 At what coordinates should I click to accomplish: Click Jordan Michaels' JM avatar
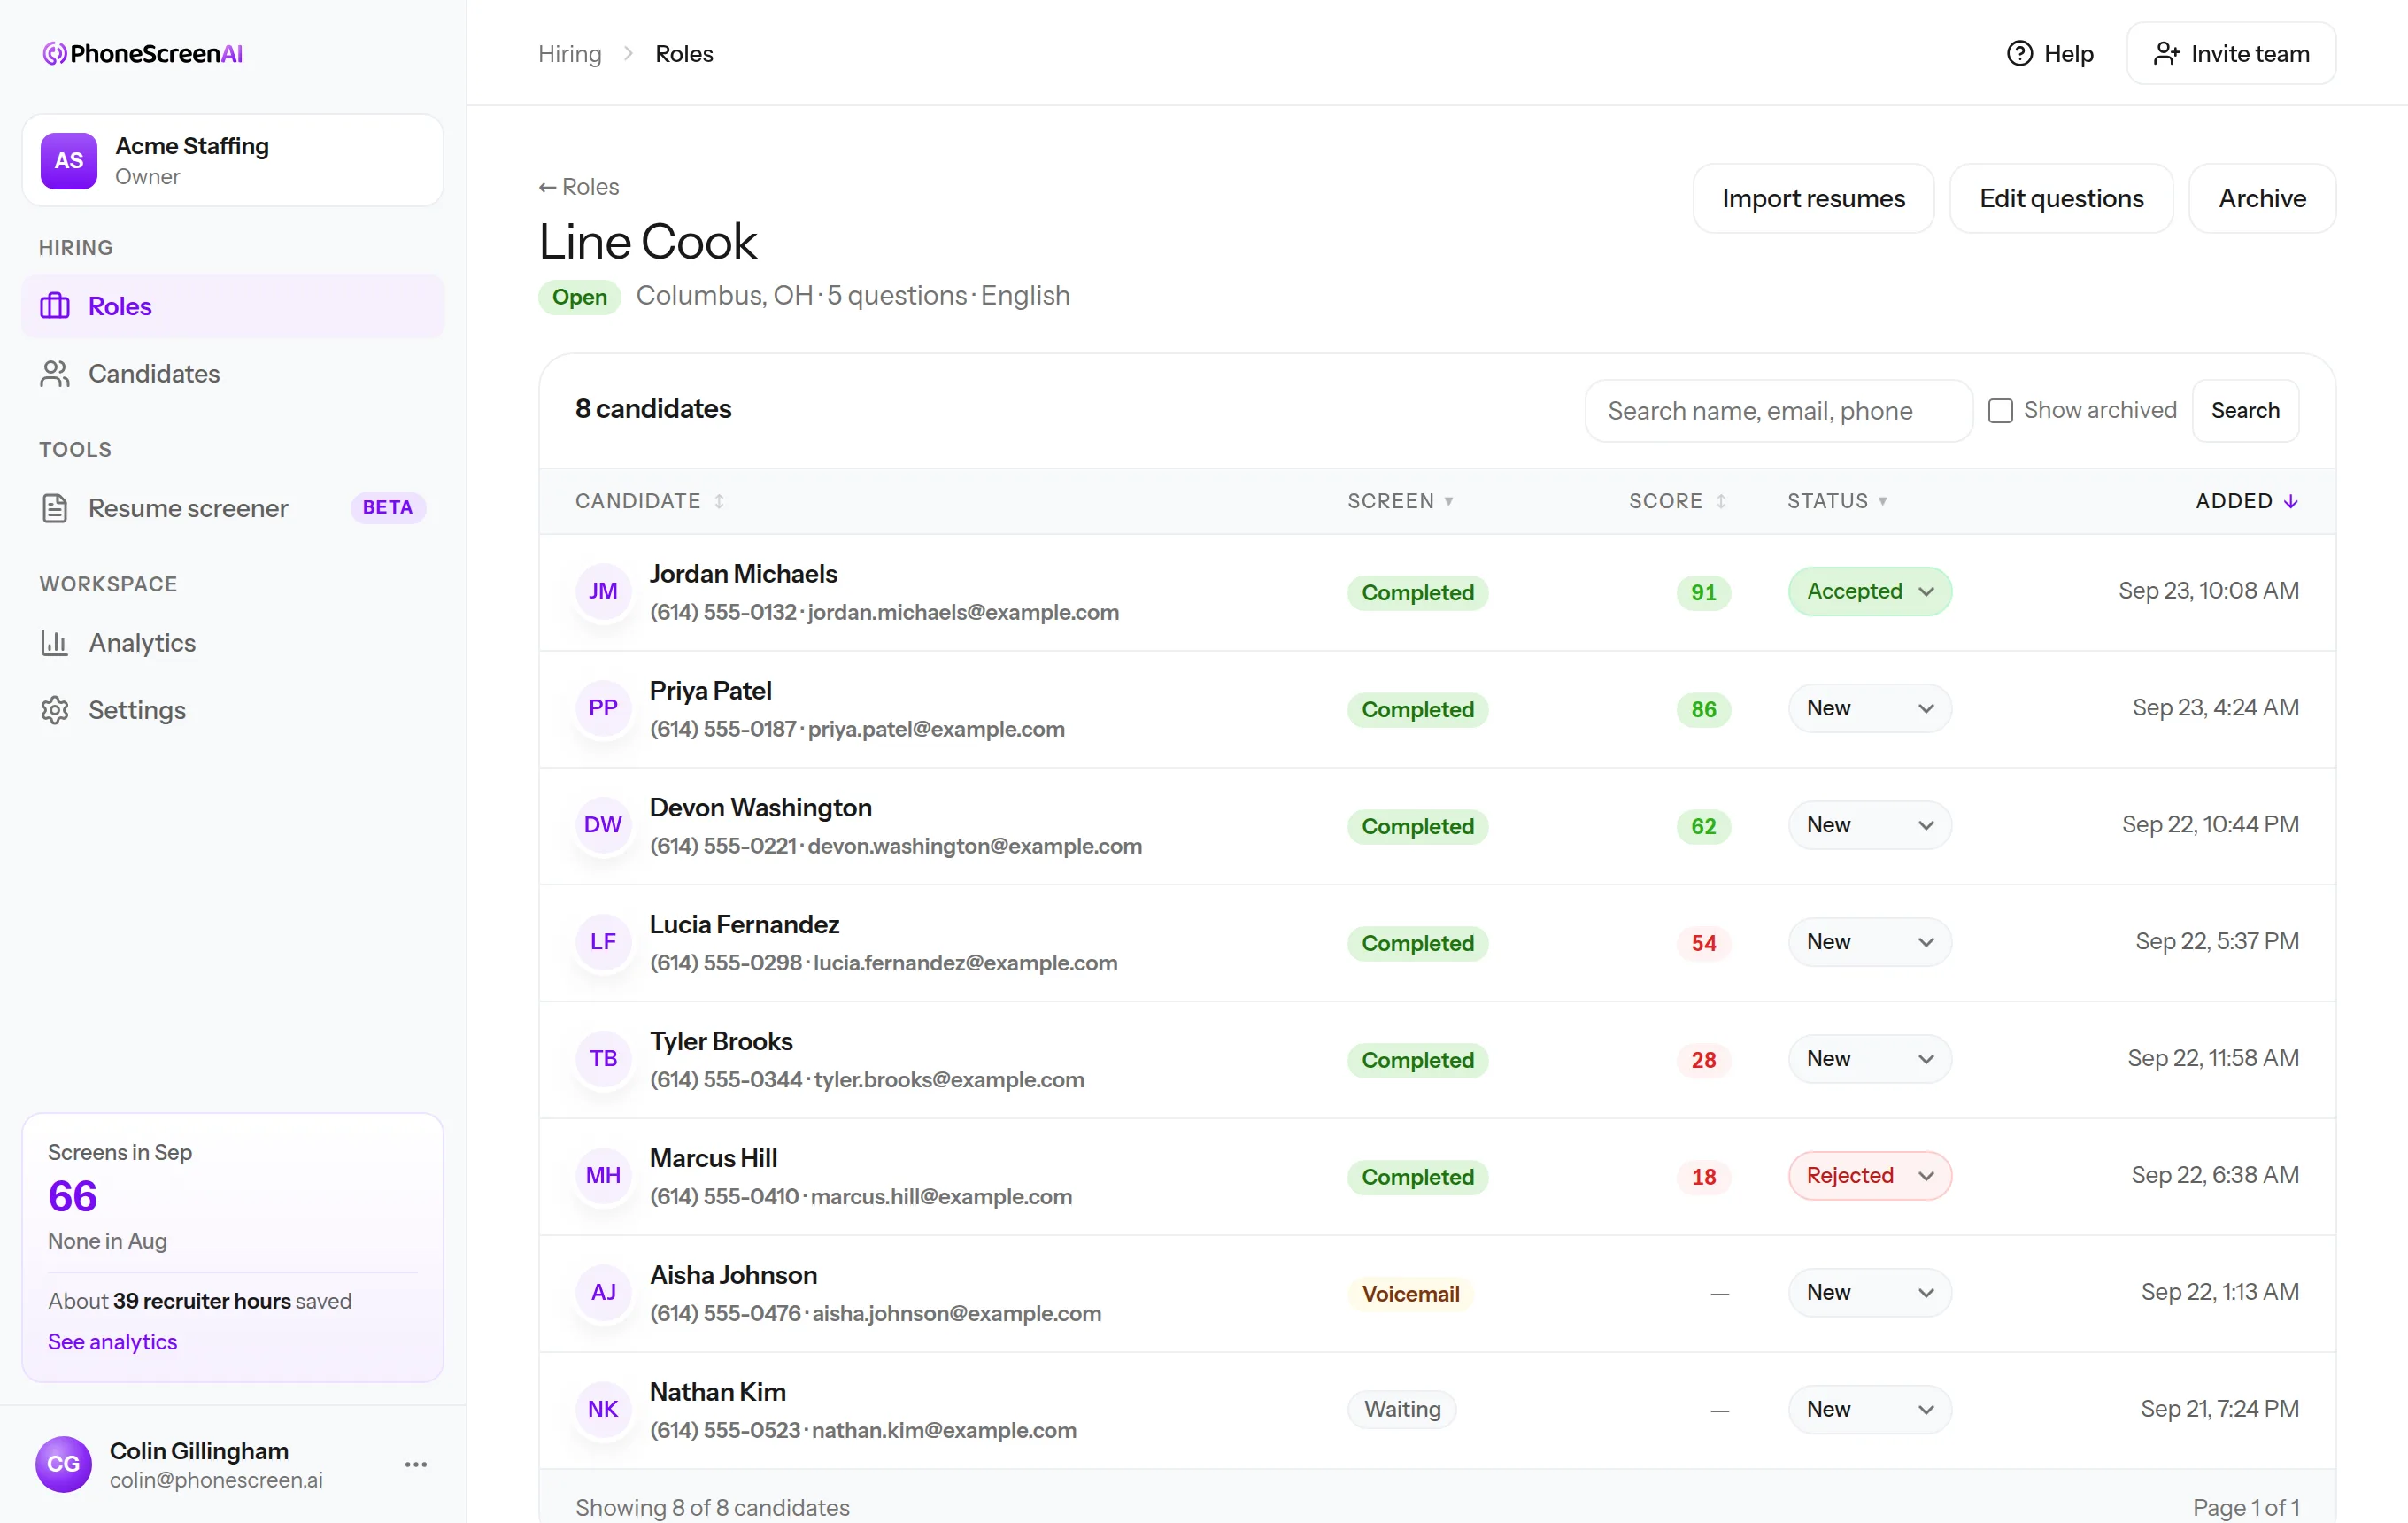point(603,591)
